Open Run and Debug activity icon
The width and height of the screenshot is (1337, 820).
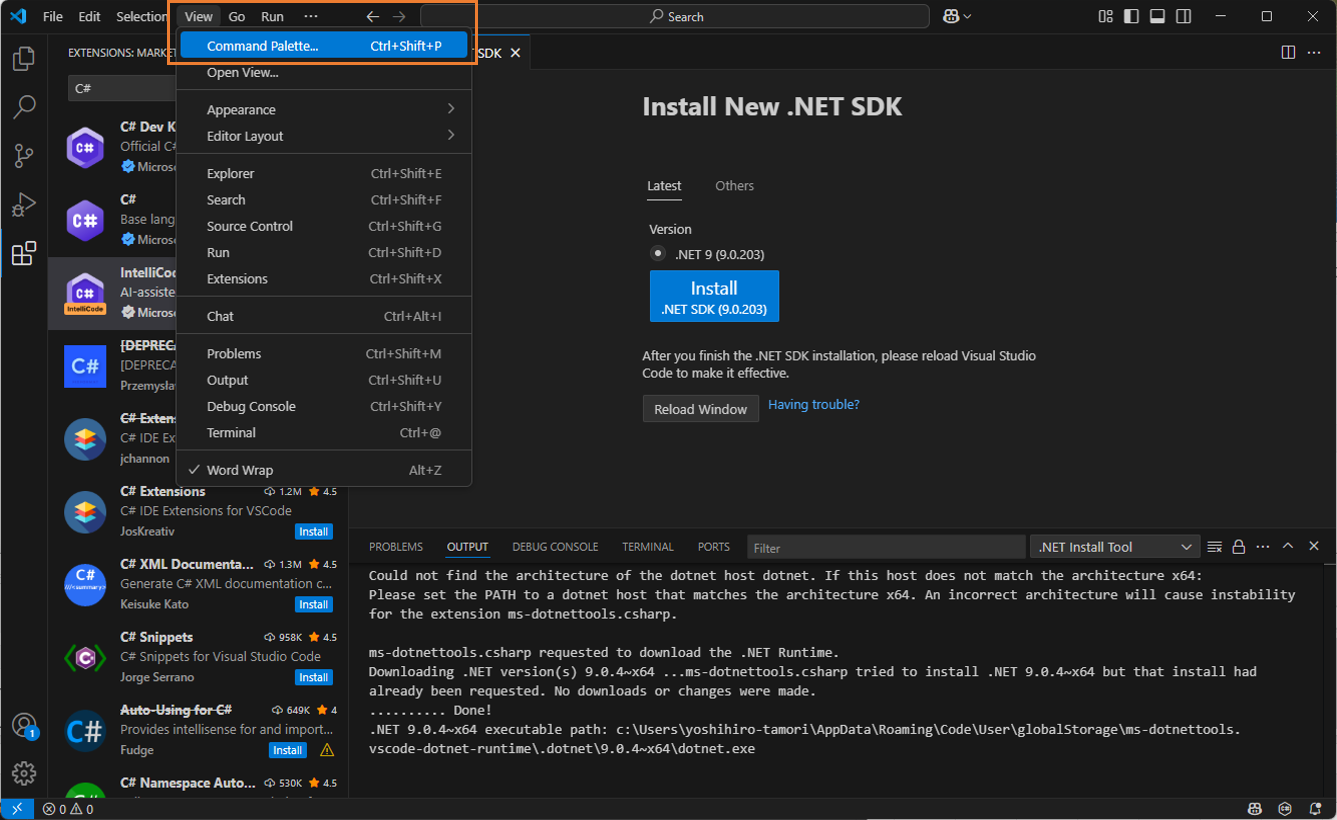(x=24, y=204)
